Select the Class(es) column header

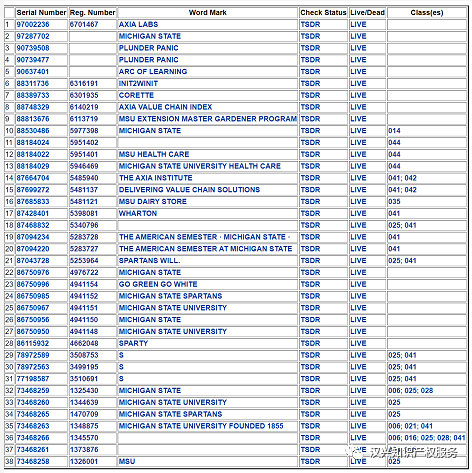[427, 12]
